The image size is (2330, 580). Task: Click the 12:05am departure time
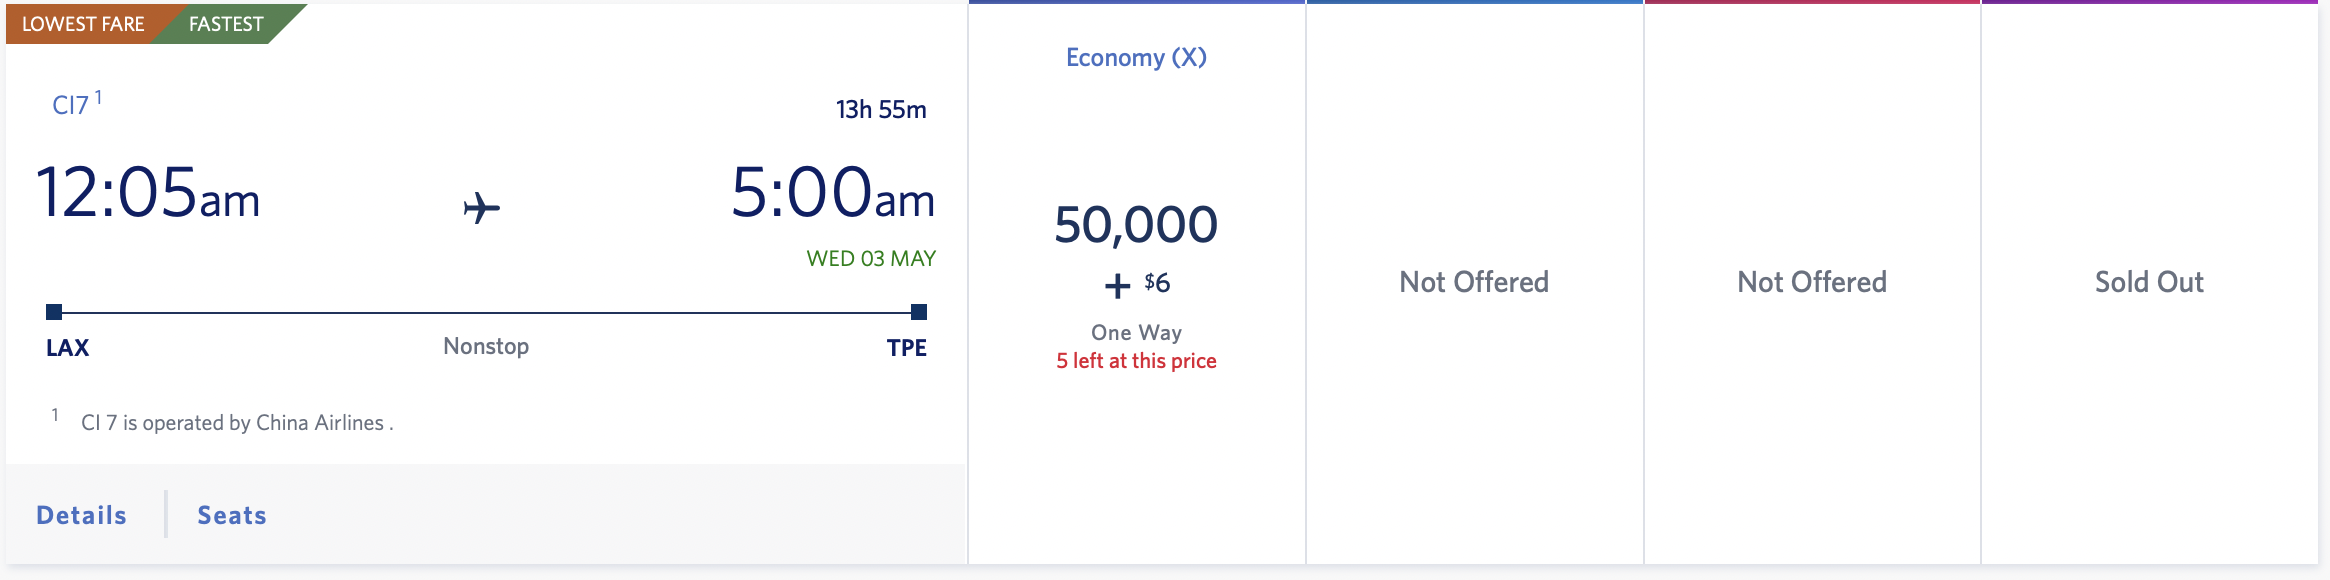148,192
